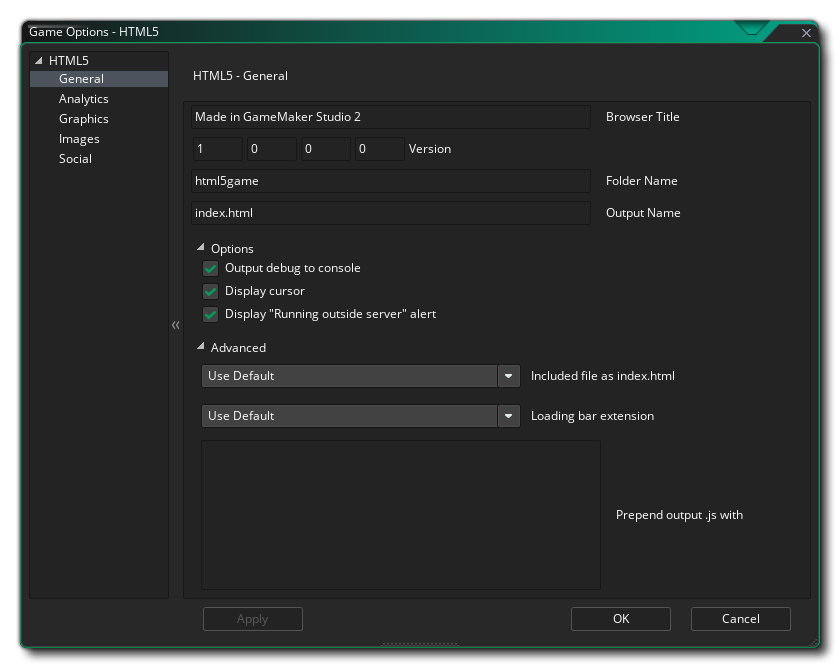The width and height of the screenshot is (840, 668).
Task: Edit the Browser Title field
Action: [390, 116]
